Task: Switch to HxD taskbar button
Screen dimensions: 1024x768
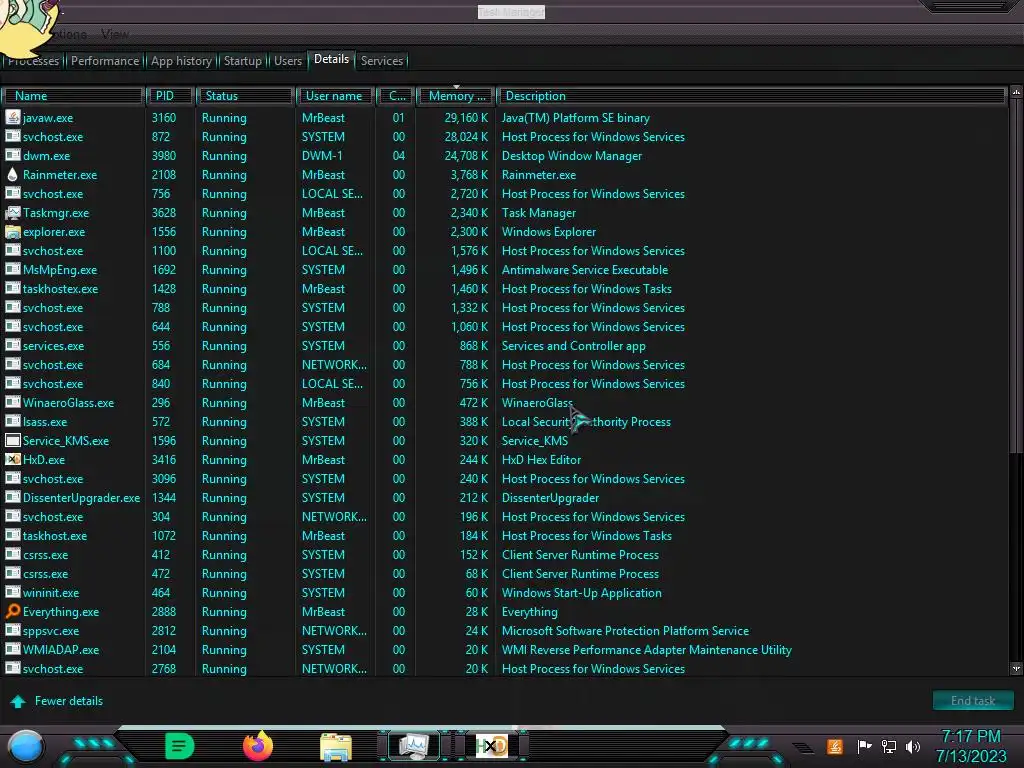Action: coord(492,746)
